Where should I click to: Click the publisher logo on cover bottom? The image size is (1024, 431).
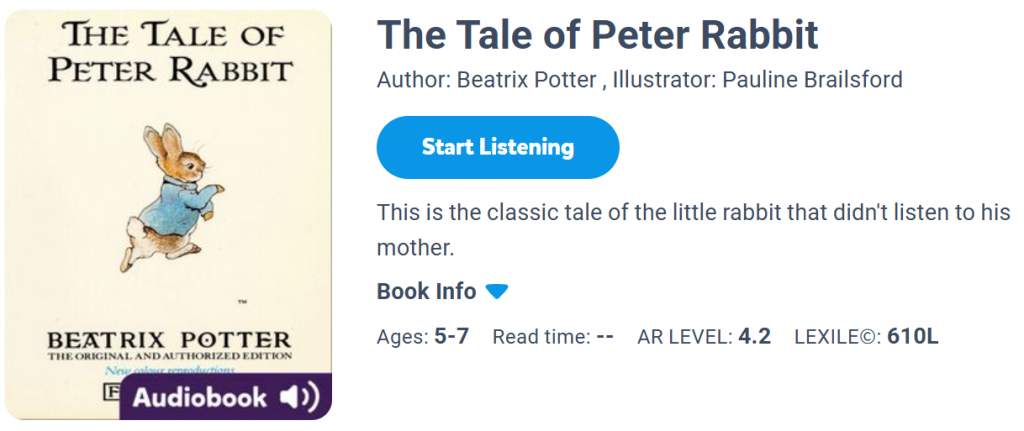tap(112, 388)
